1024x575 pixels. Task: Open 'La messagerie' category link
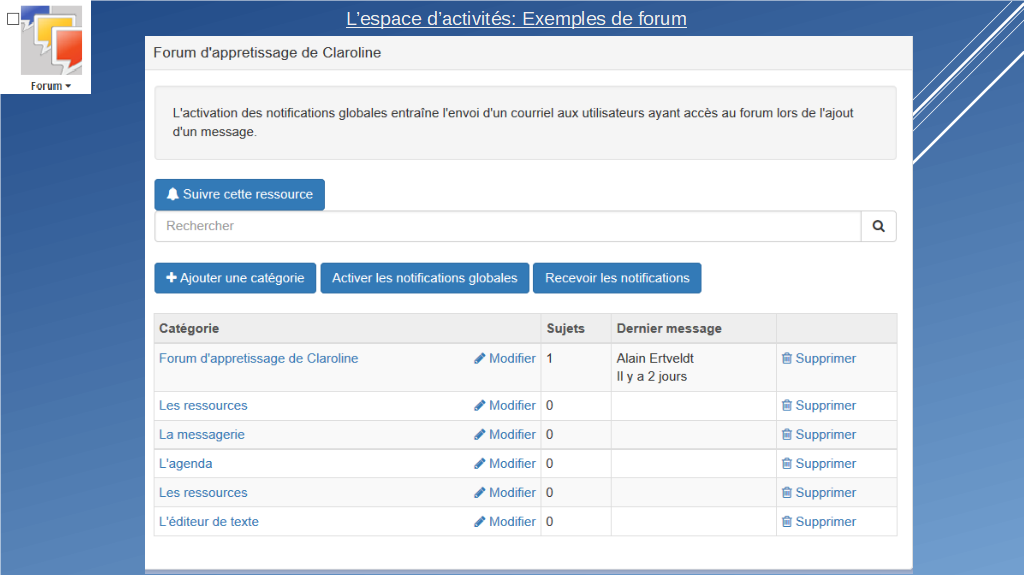(x=202, y=435)
